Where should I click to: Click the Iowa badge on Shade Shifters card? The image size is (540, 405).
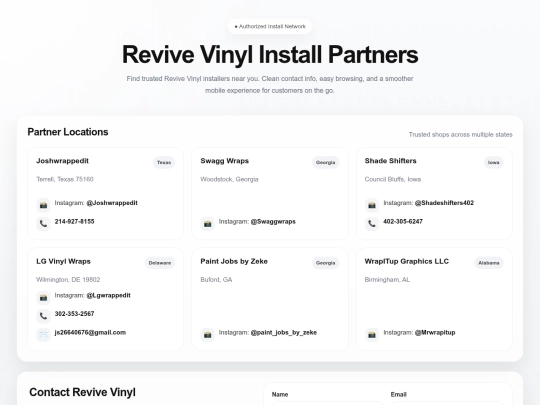point(494,163)
